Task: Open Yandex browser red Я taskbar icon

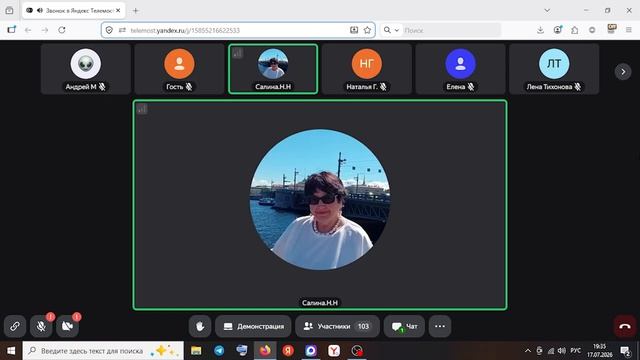Action: [288, 351]
